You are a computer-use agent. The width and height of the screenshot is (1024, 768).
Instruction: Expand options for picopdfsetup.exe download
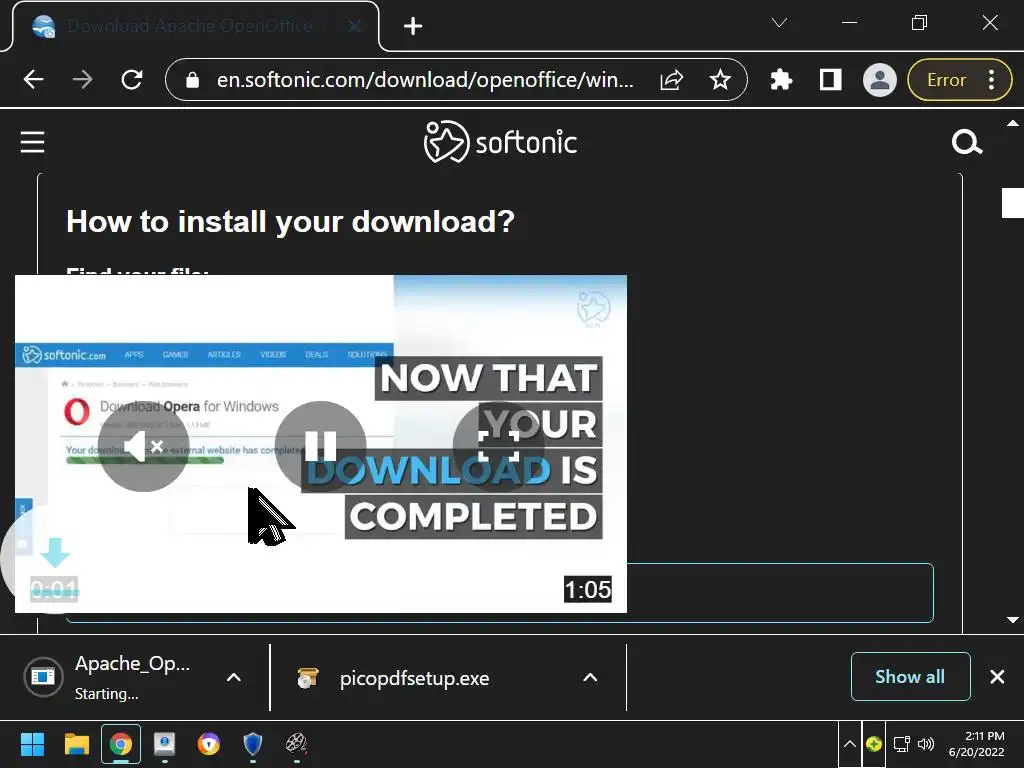pos(590,677)
